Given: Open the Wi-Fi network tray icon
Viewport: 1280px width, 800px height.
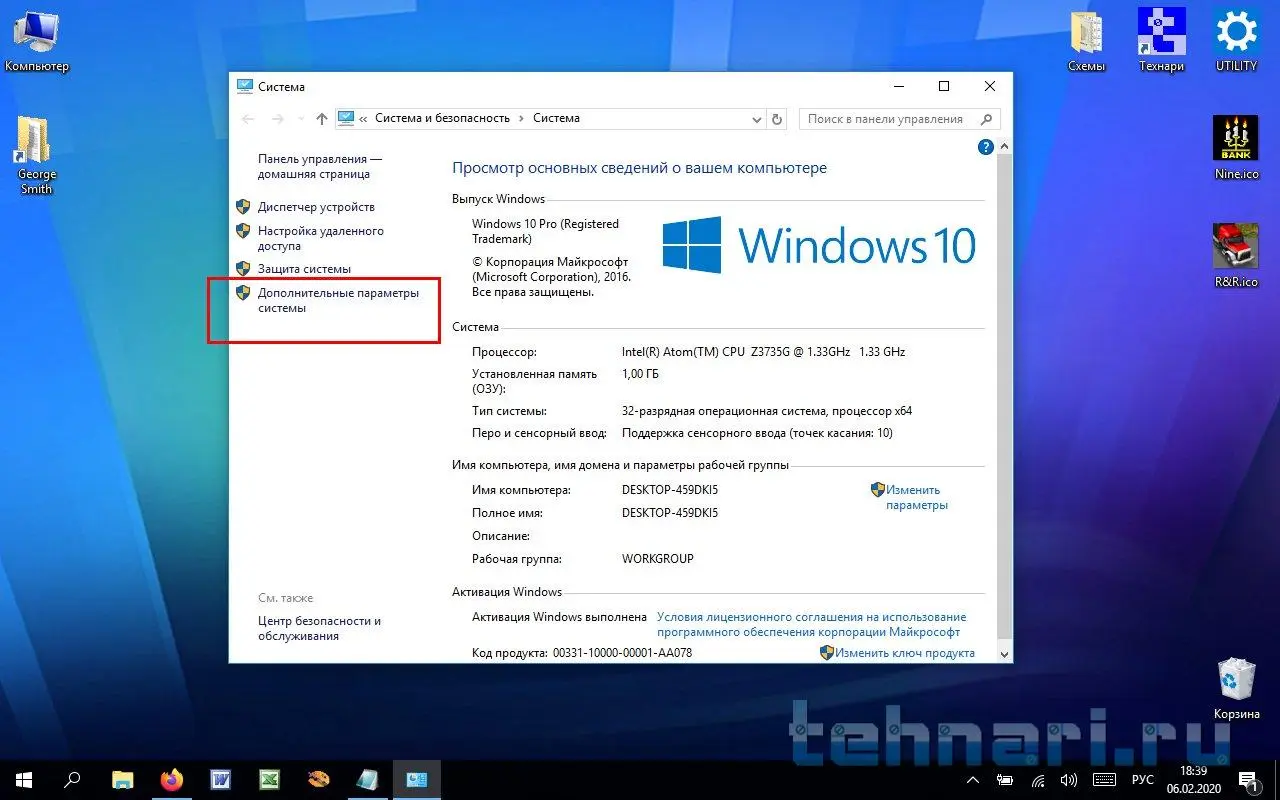Looking at the screenshot, I should (1039, 780).
